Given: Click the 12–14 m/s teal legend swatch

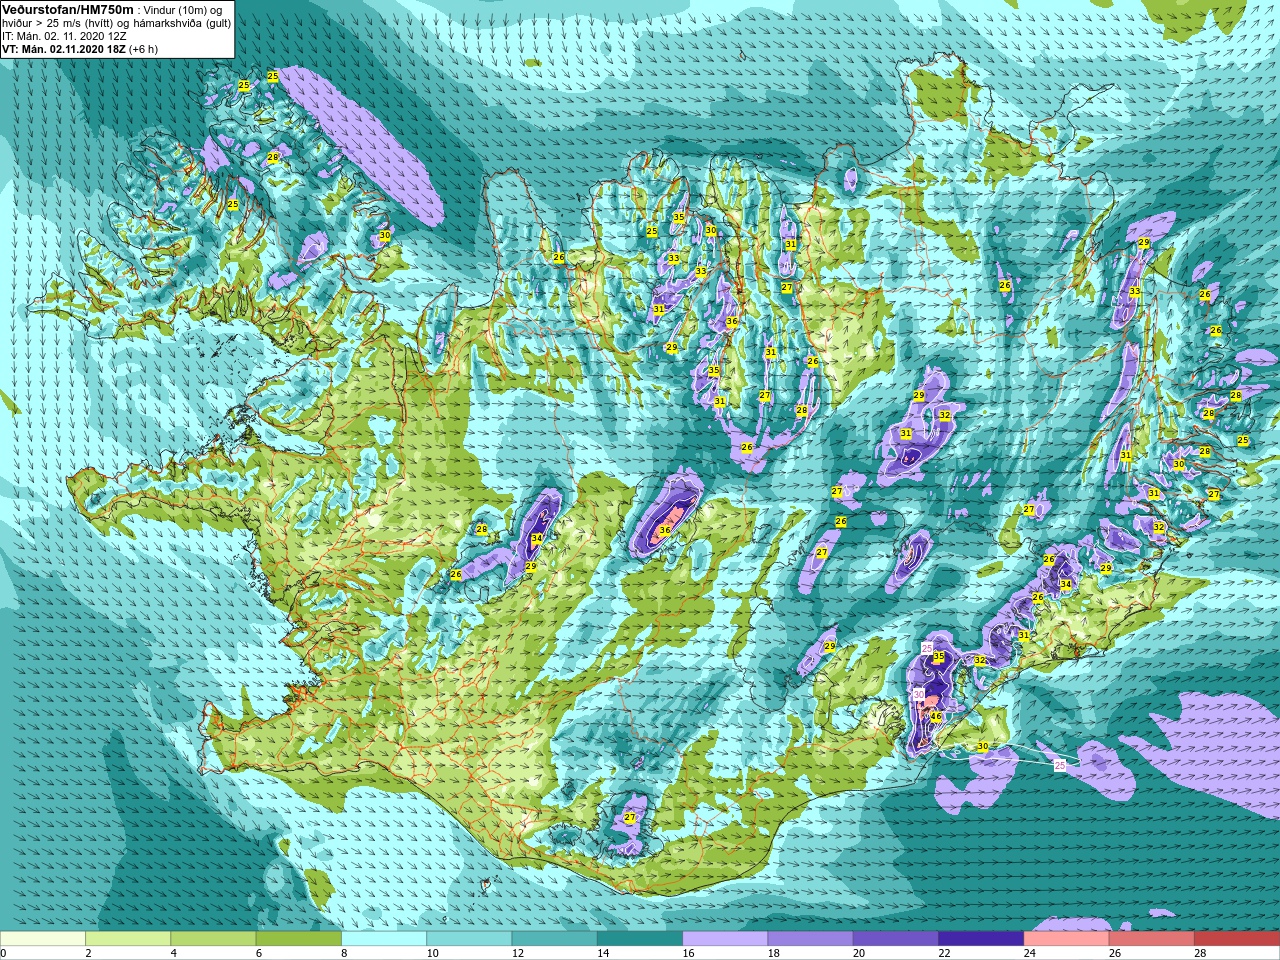Looking at the screenshot, I should pos(555,939).
